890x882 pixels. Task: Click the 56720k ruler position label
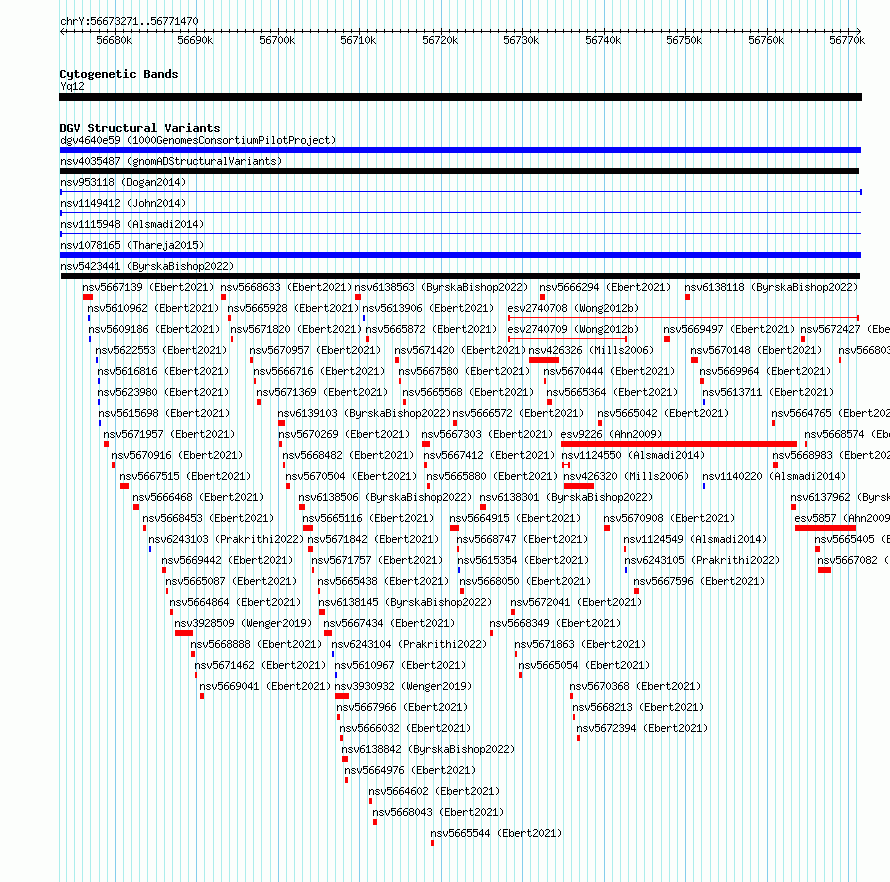tap(440, 40)
